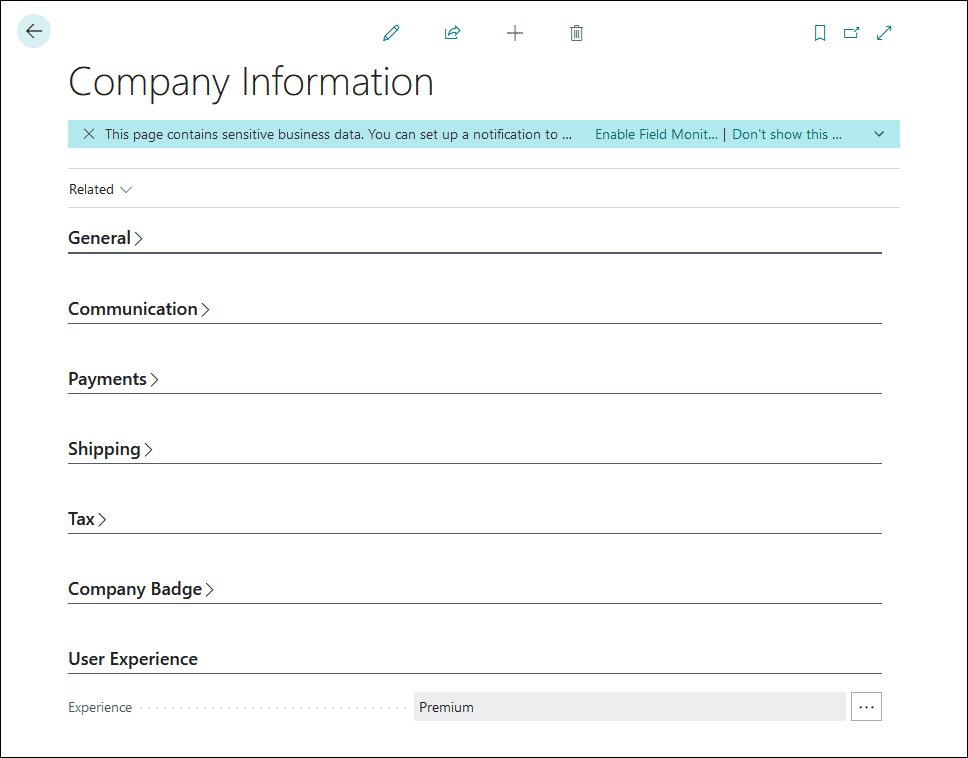Expand the General section
This screenshot has height=758, width=968.
point(106,238)
